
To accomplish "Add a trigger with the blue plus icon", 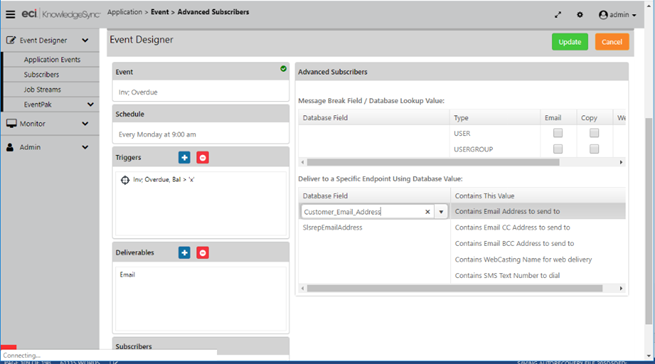I will 184,158.
